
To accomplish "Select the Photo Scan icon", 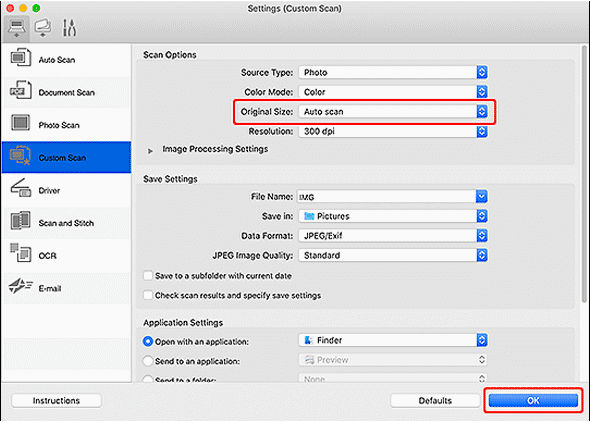I will coord(20,123).
